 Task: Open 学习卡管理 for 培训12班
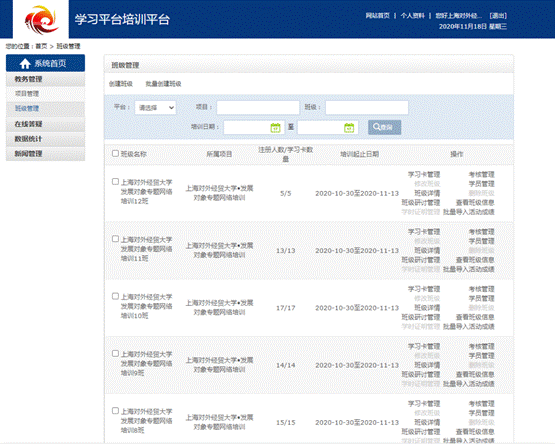[x=424, y=175]
